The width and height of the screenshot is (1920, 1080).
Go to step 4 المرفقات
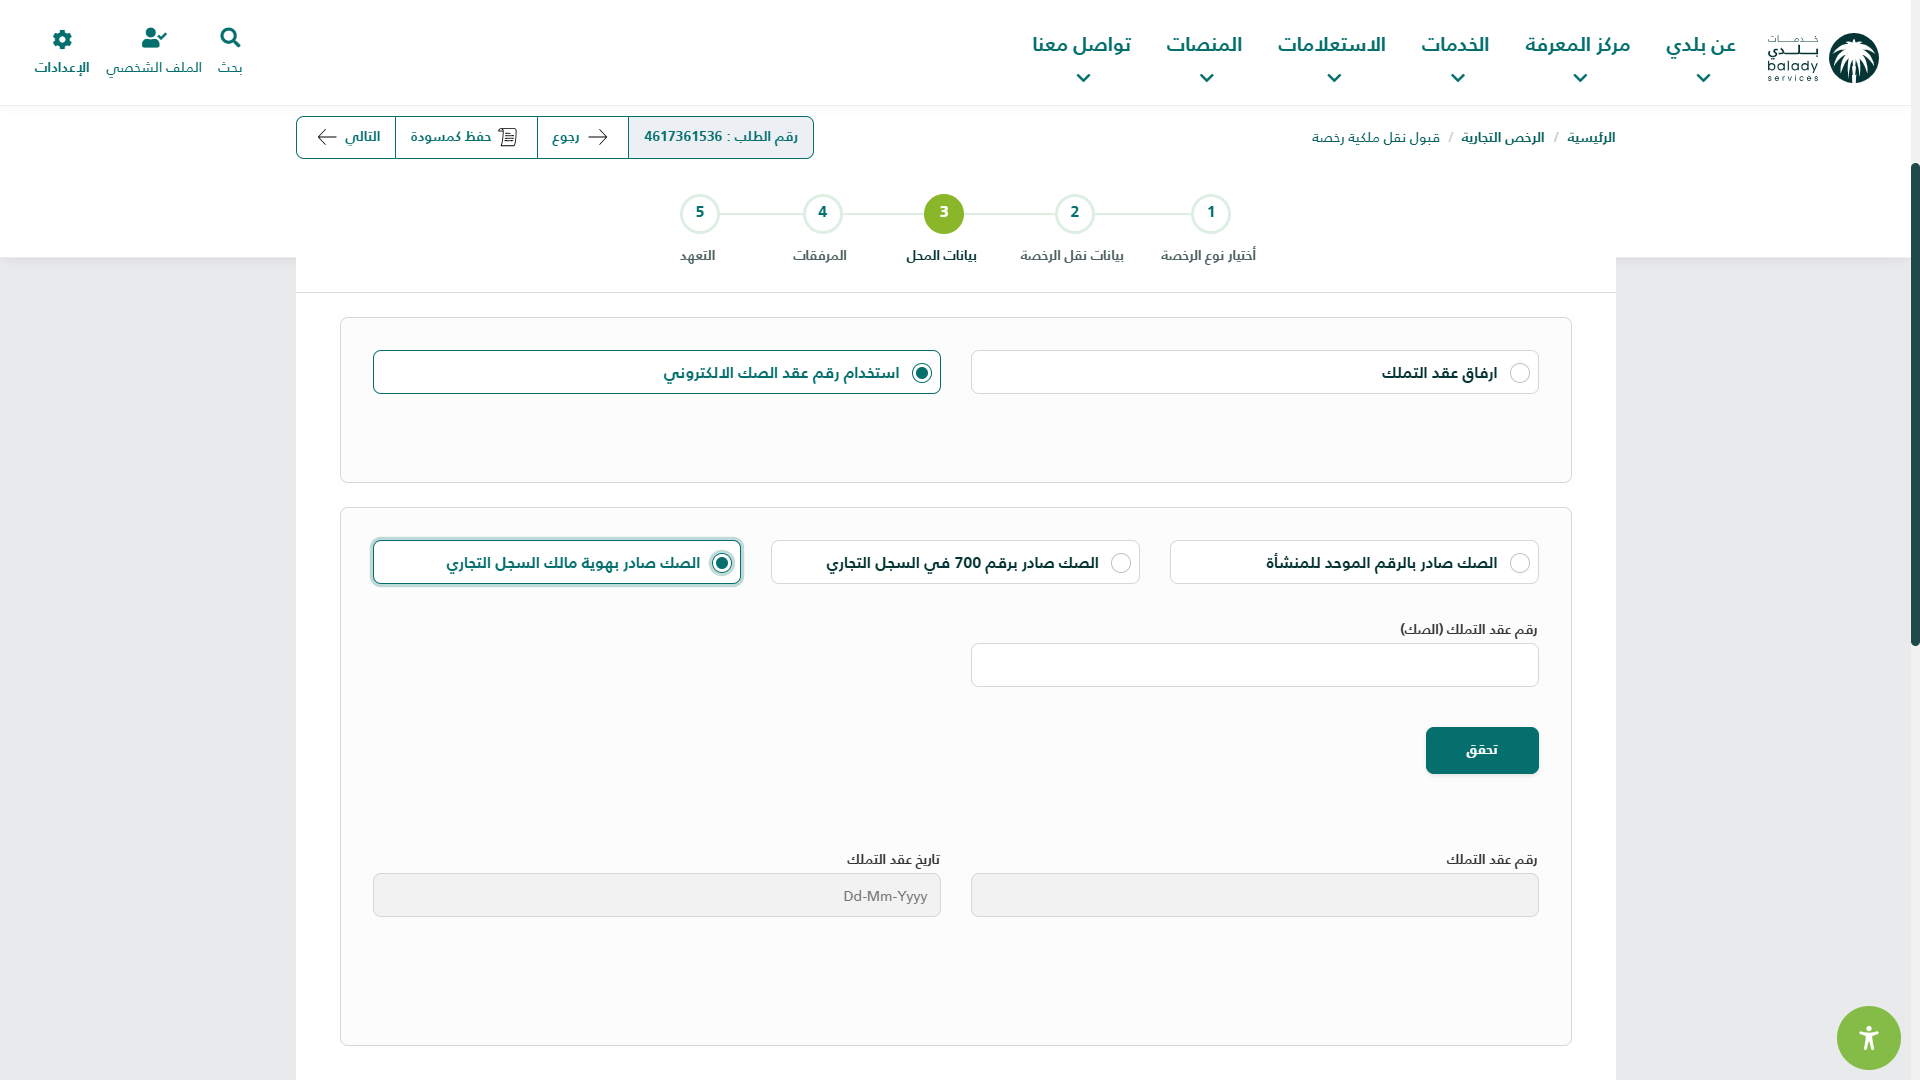click(822, 213)
